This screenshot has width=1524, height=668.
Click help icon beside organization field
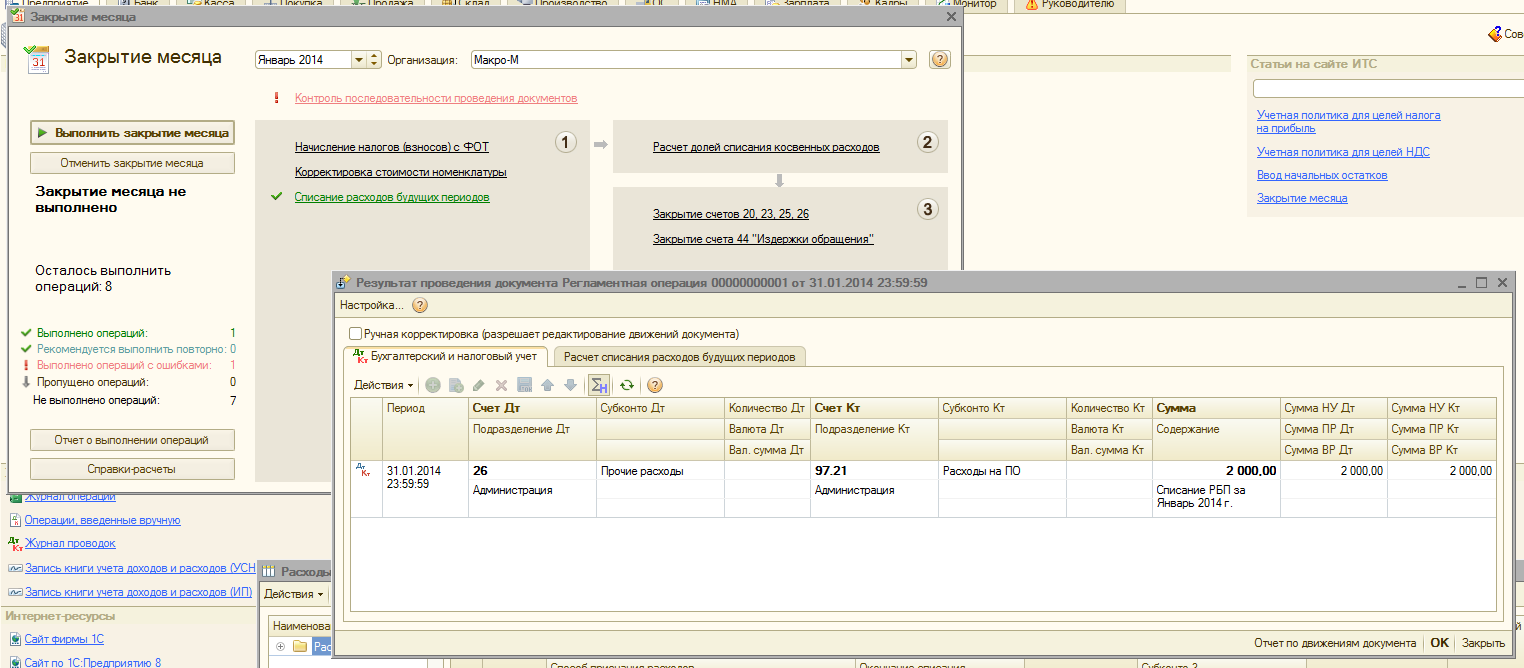tap(939, 60)
